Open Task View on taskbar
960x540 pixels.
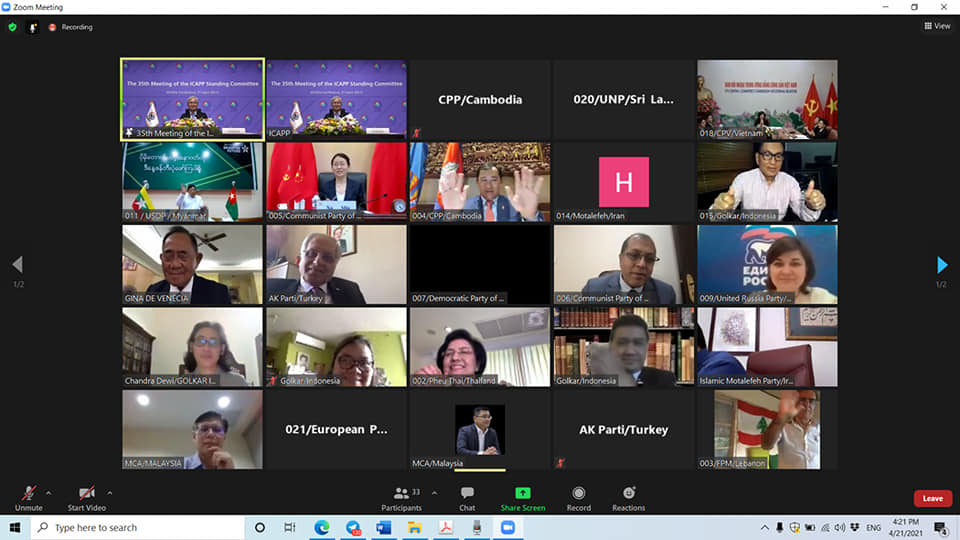point(290,527)
